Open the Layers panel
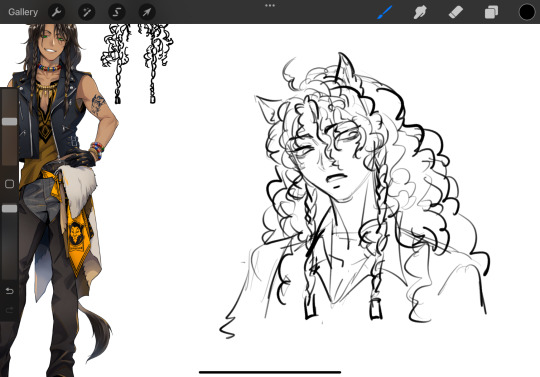The width and height of the screenshot is (540, 377). [x=491, y=12]
